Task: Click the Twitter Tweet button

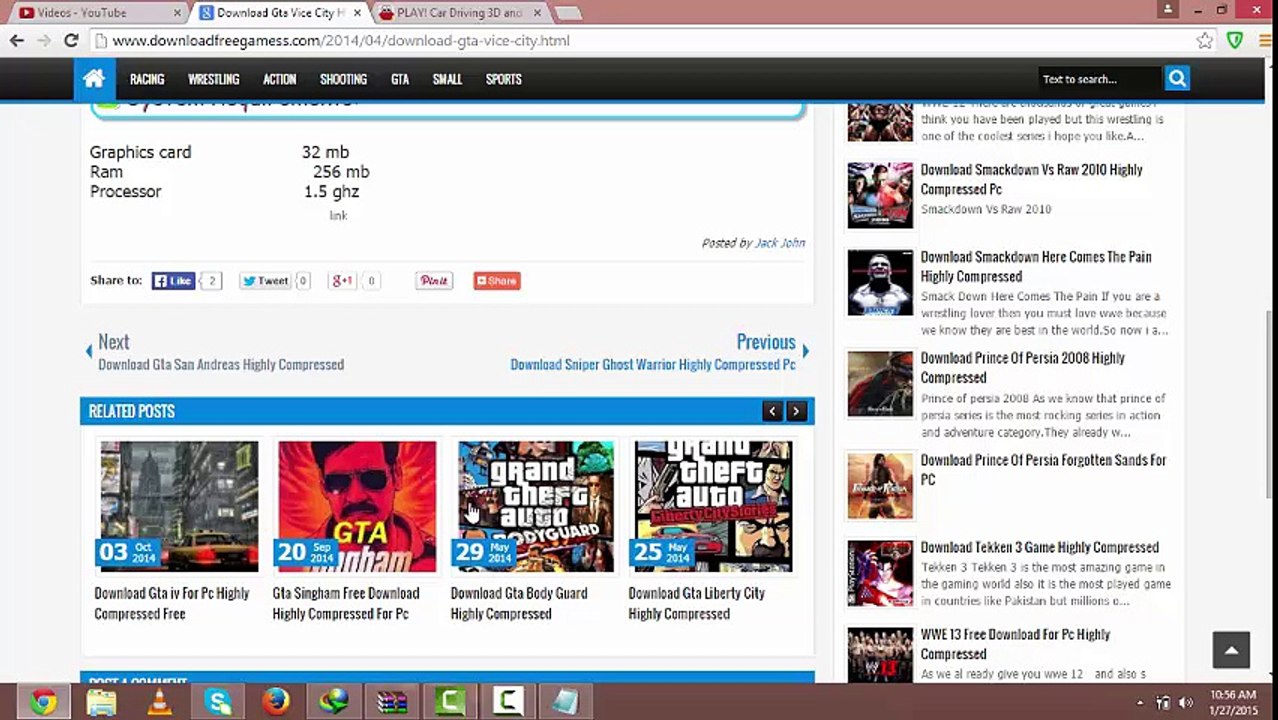Action: [x=265, y=281]
